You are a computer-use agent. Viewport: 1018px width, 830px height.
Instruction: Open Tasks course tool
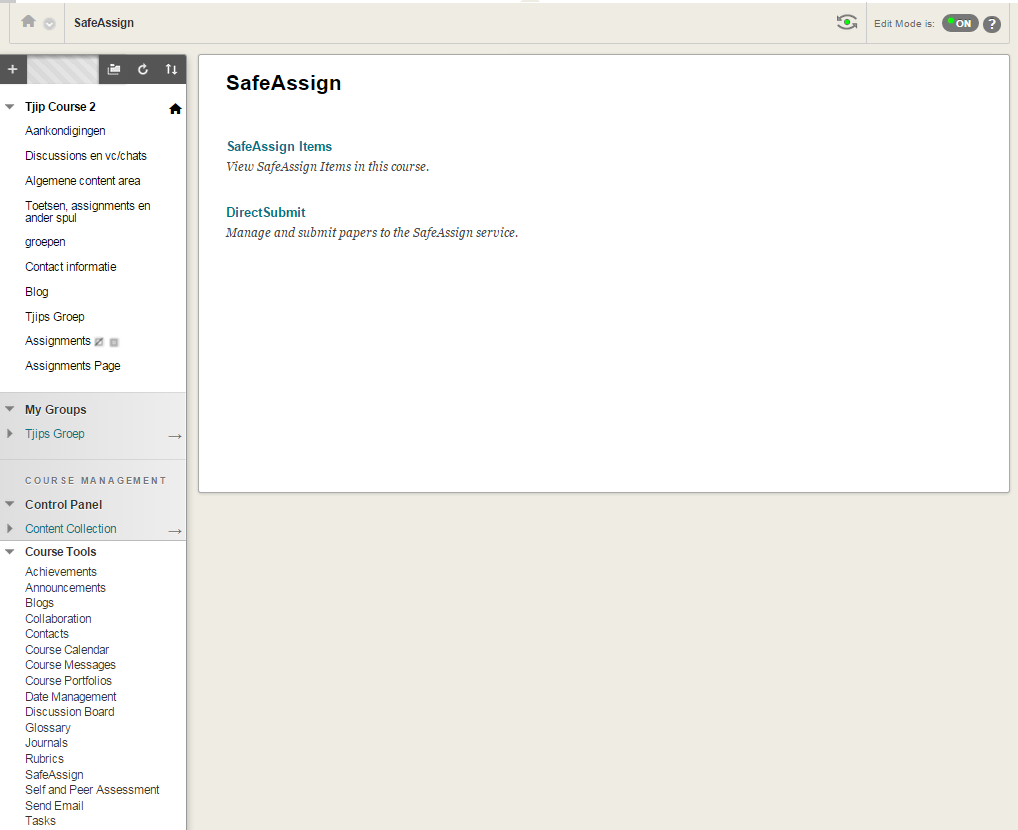tap(40, 821)
